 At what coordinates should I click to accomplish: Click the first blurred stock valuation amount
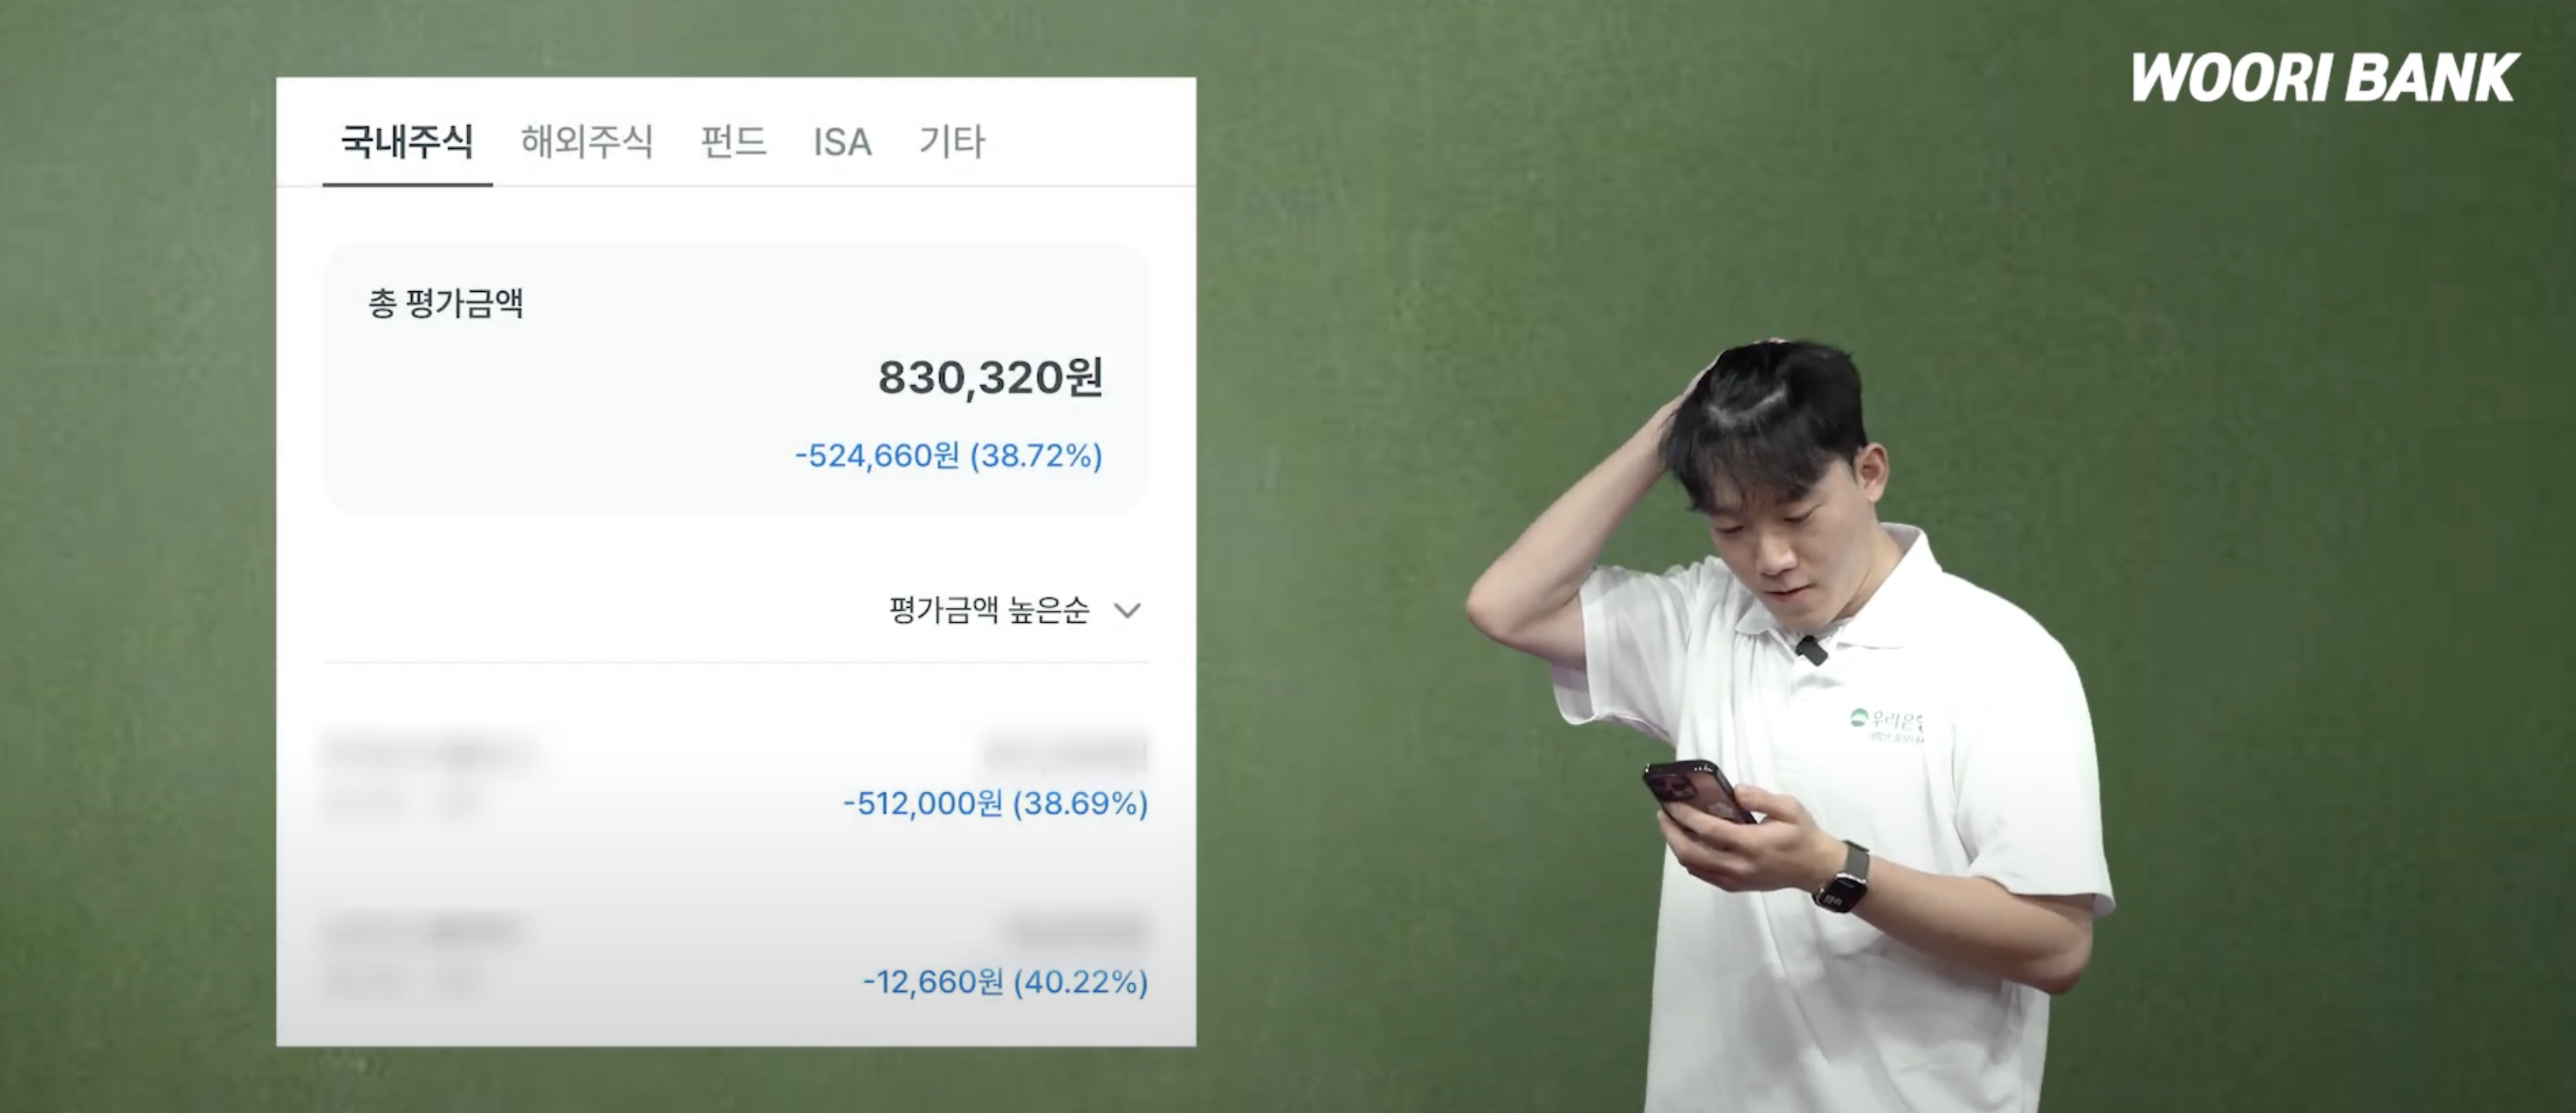pos(1065,752)
